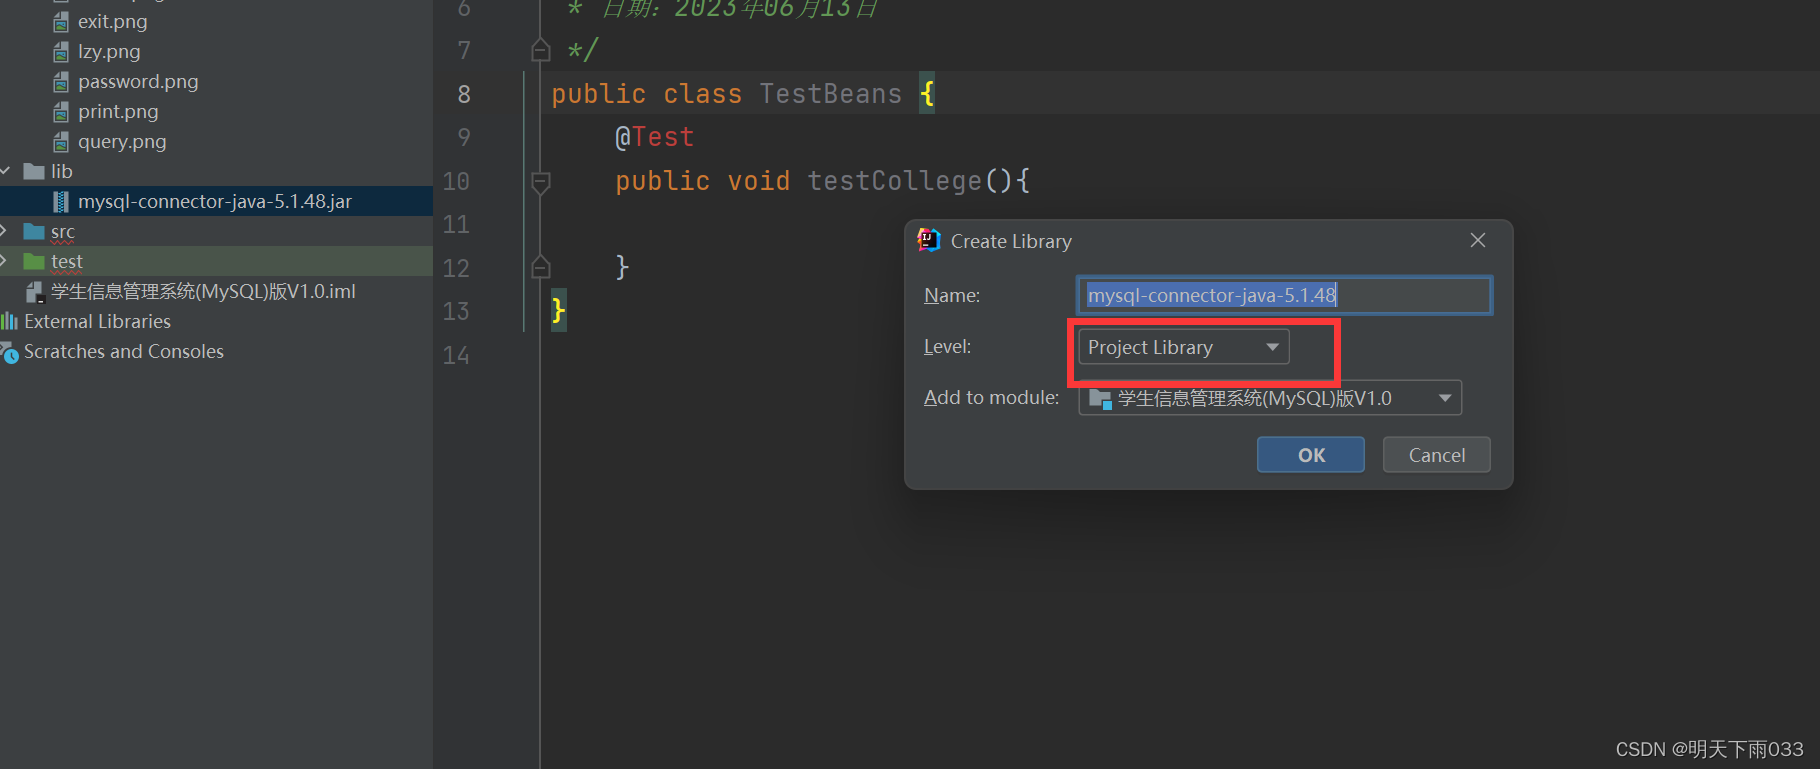Screen dimensions: 1820x769
Task: Click the IntelliJ logo in Create Library dialog
Action: click(x=929, y=240)
